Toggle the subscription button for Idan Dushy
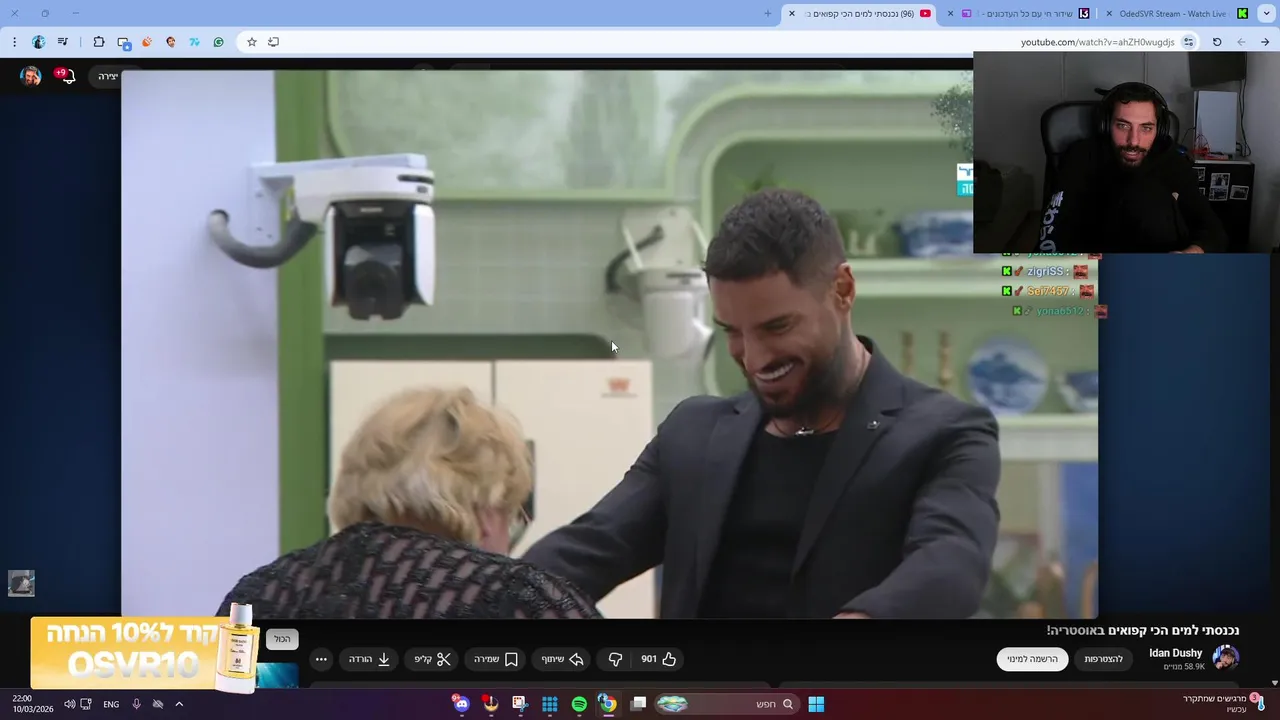The height and width of the screenshot is (720, 1280). click(x=1032, y=659)
